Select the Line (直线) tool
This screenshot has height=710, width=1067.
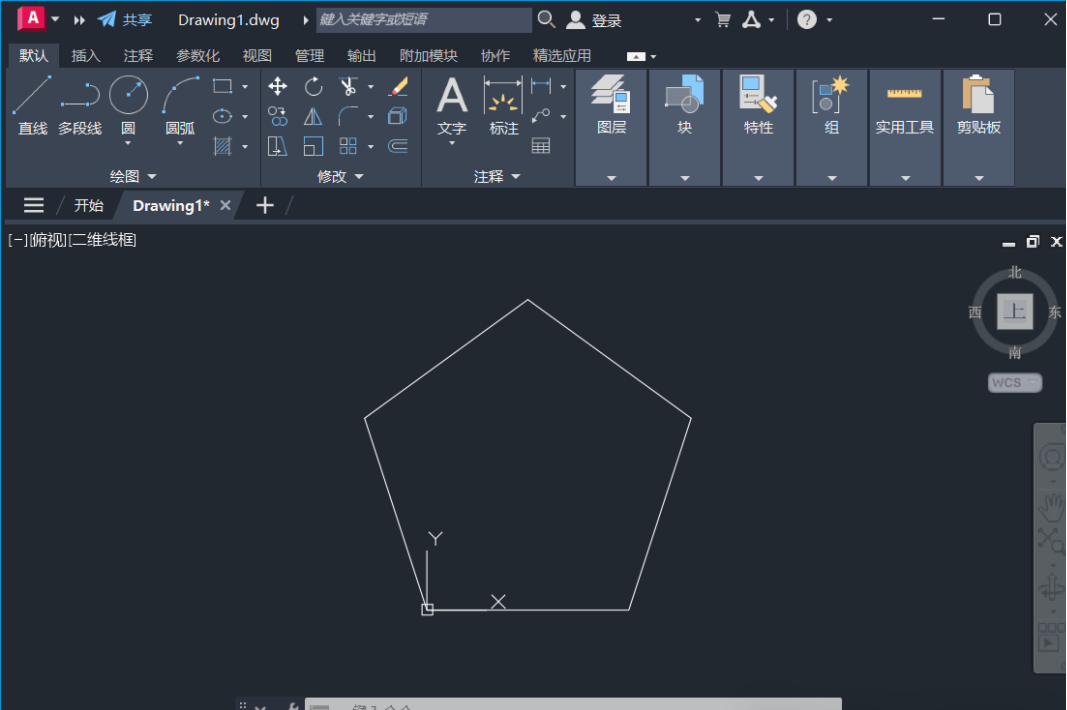click(x=32, y=106)
